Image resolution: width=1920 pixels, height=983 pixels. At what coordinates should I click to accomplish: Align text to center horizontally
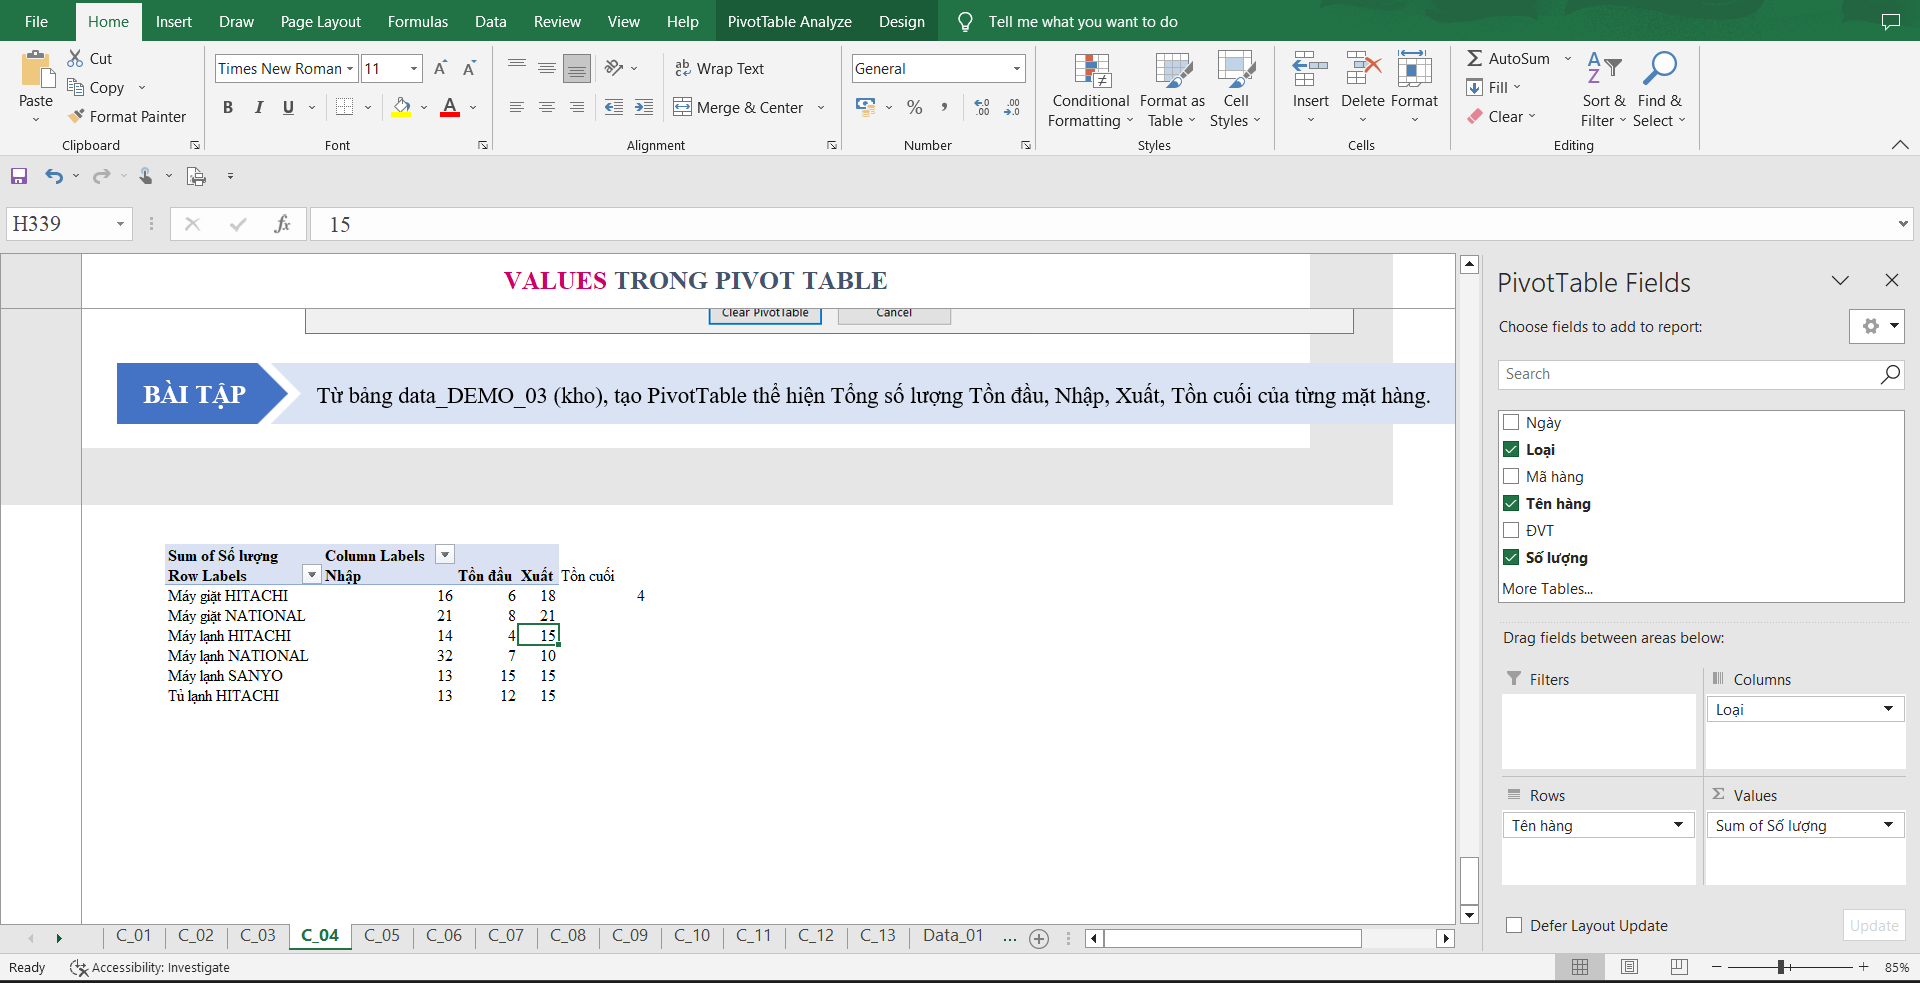pos(547,107)
